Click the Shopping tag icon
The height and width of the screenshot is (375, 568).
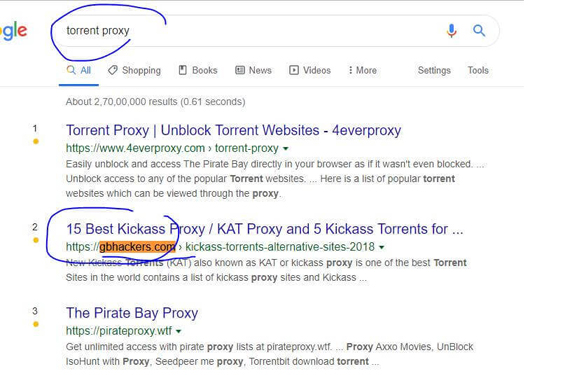[113, 70]
